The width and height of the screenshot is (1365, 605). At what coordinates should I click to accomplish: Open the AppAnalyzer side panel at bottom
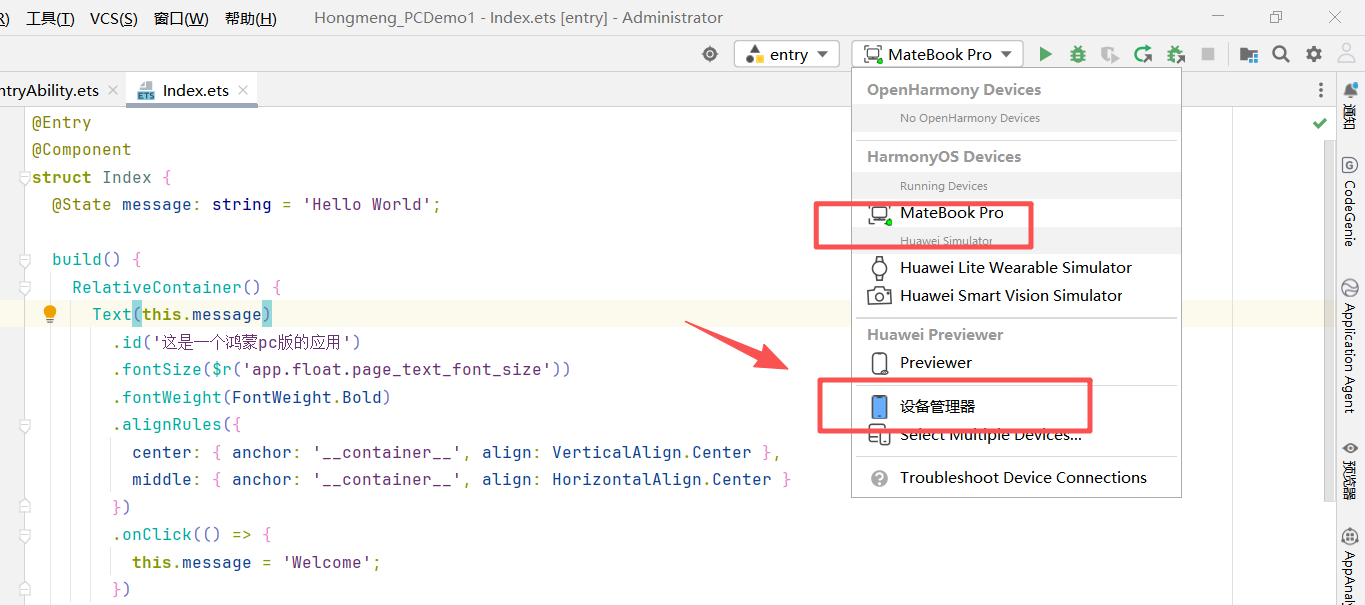coord(1350,566)
